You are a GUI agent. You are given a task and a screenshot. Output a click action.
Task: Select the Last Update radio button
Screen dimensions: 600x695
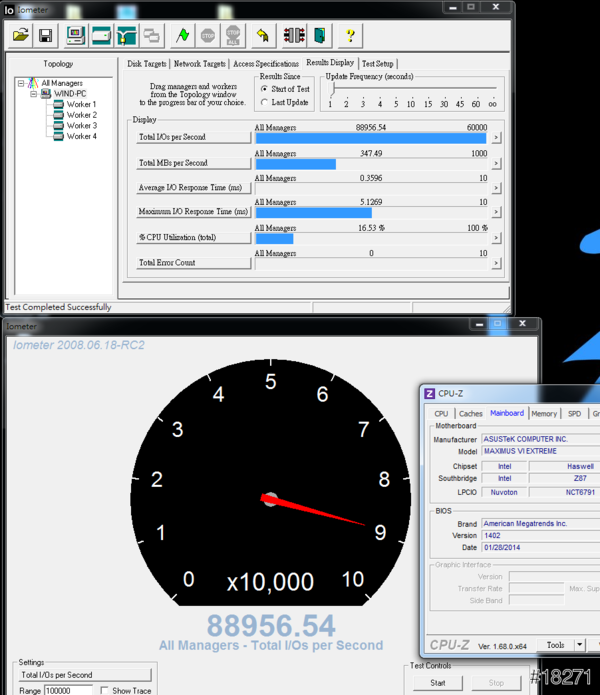[x=264, y=102]
